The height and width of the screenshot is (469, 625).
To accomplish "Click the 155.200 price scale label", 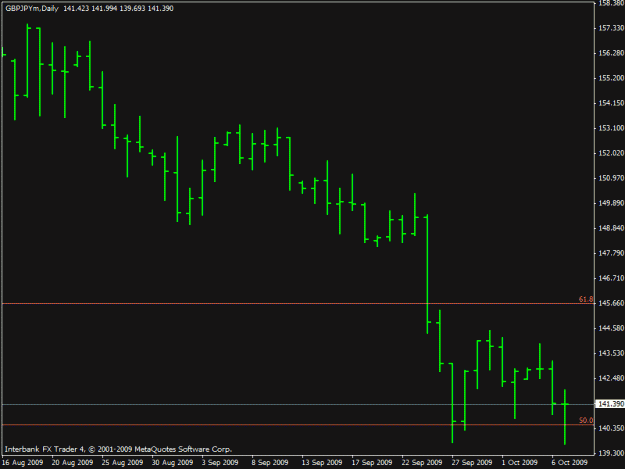I will [x=611, y=78].
